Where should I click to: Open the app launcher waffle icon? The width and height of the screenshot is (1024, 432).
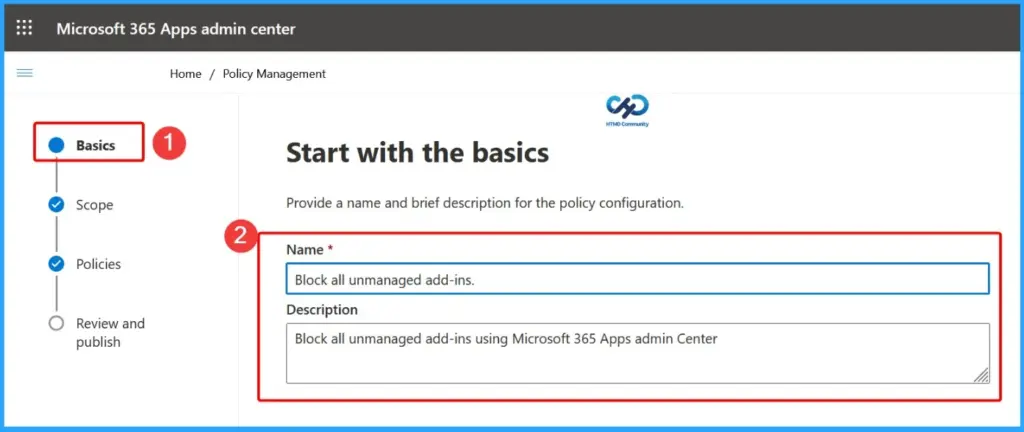pos(24,28)
